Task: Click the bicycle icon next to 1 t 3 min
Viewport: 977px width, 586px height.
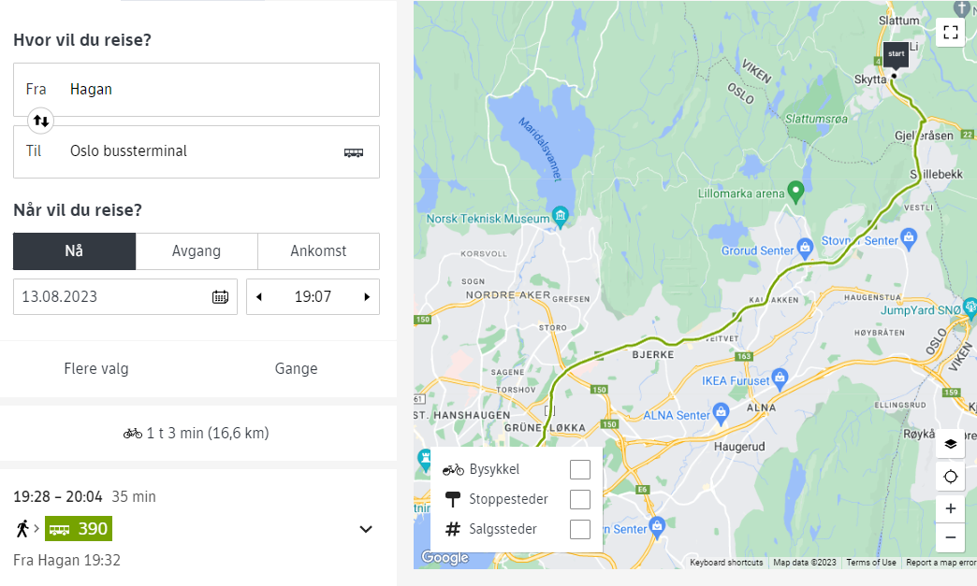Action: point(133,432)
